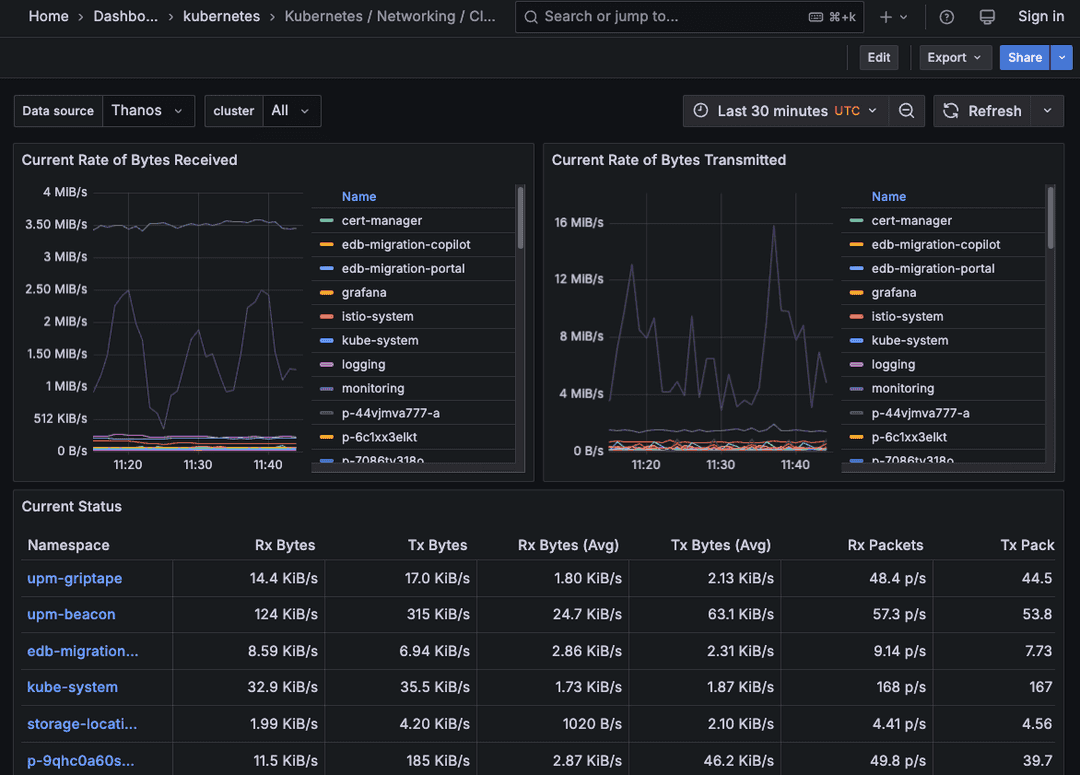The image size is (1080, 775).
Task: Click the Current Status panel title
Action: point(72,506)
